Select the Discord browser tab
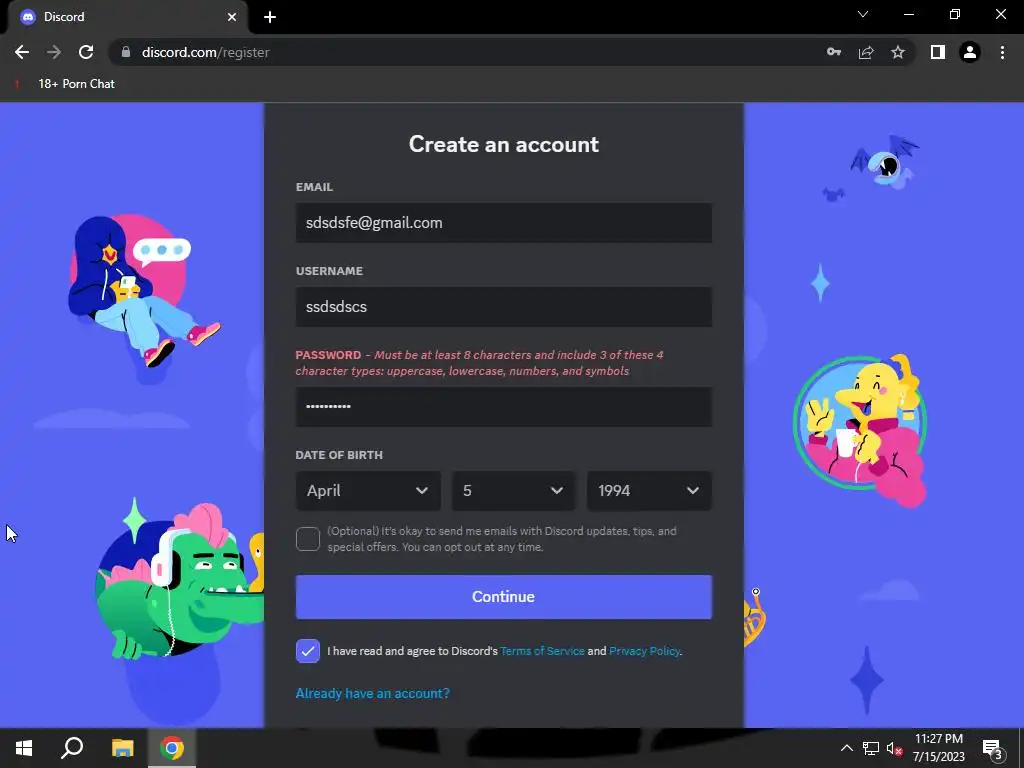Screen dimensions: 1024x768 point(127,17)
